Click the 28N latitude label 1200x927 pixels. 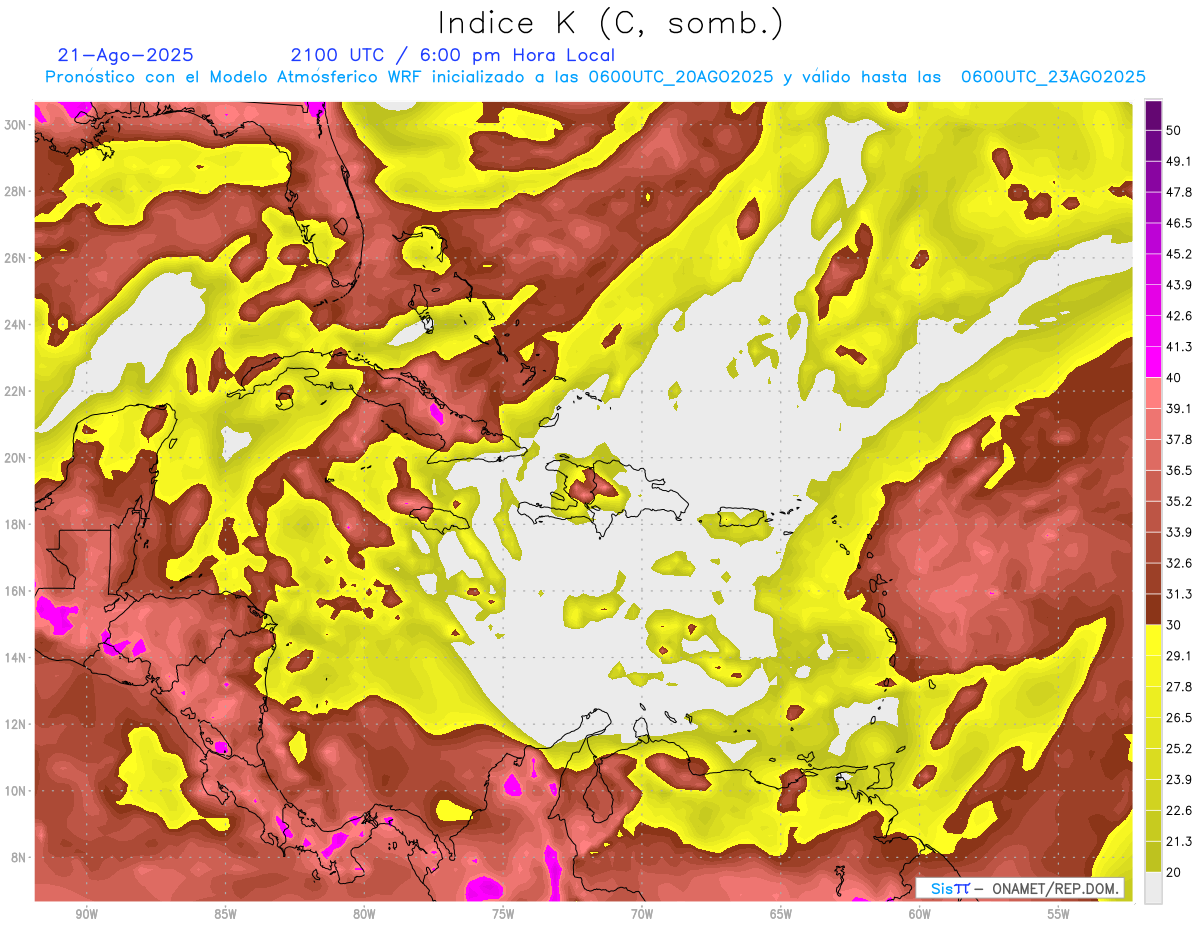tap(15, 191)
